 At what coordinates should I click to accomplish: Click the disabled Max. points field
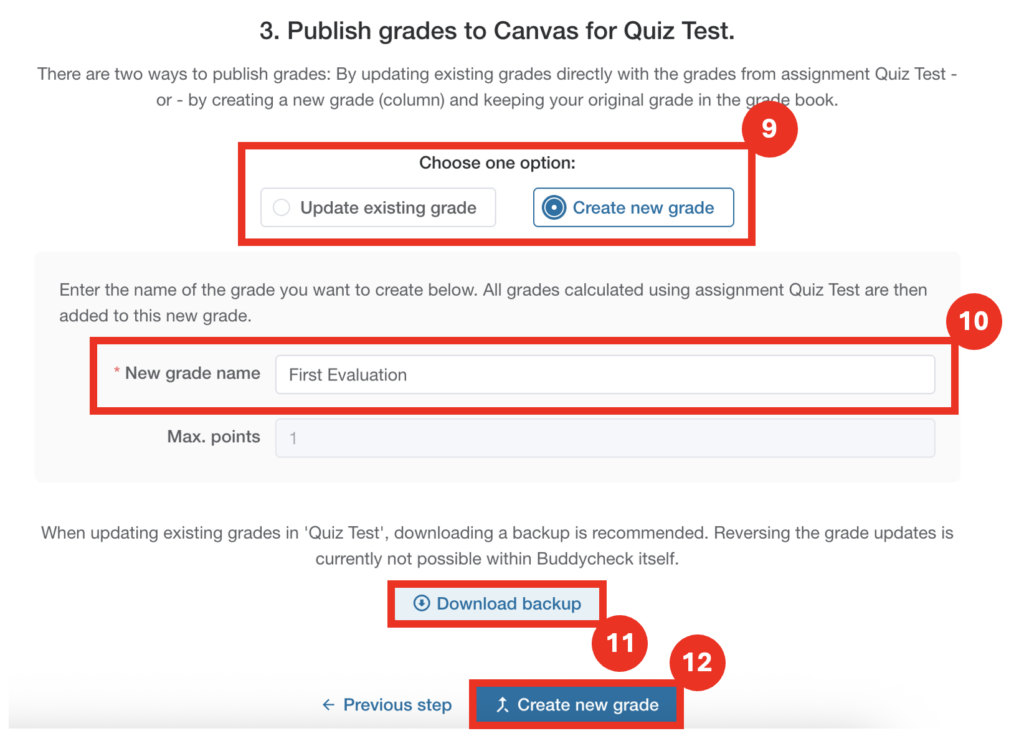coord(605,438)
